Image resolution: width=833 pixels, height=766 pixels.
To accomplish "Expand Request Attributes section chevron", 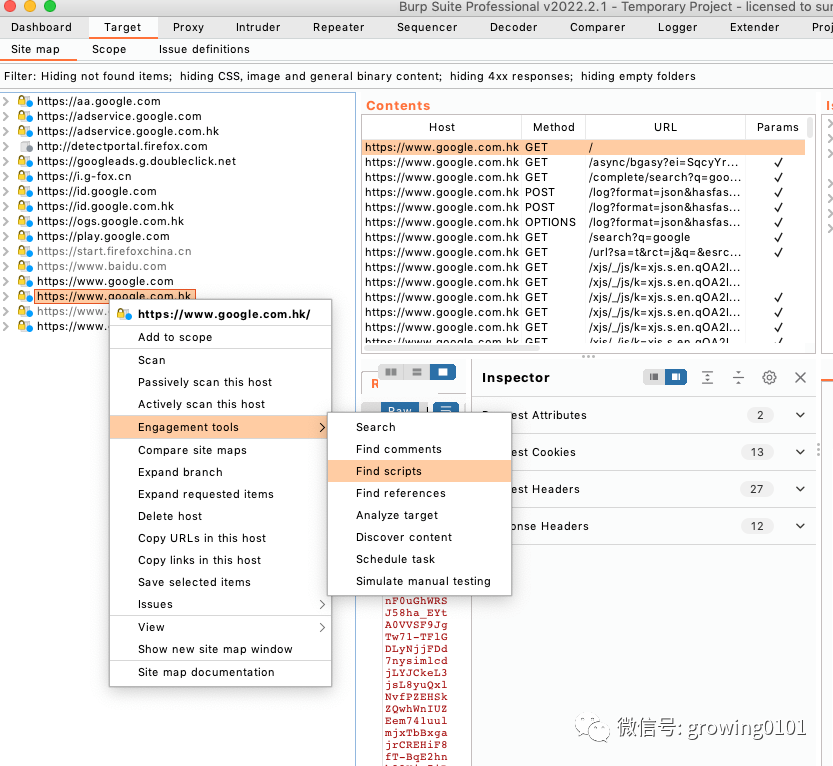I will [x=800, y=415].
